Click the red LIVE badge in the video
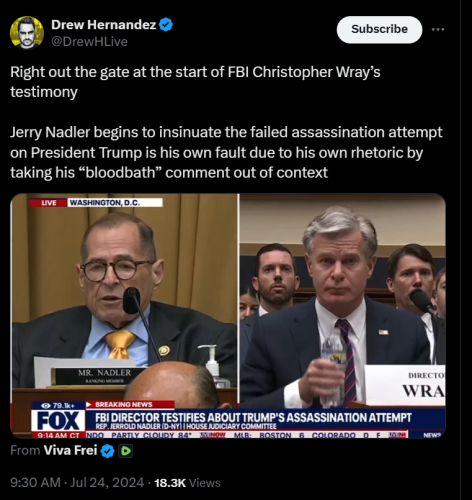This screenshot has width=472, height=500. (x=48, y=203)
